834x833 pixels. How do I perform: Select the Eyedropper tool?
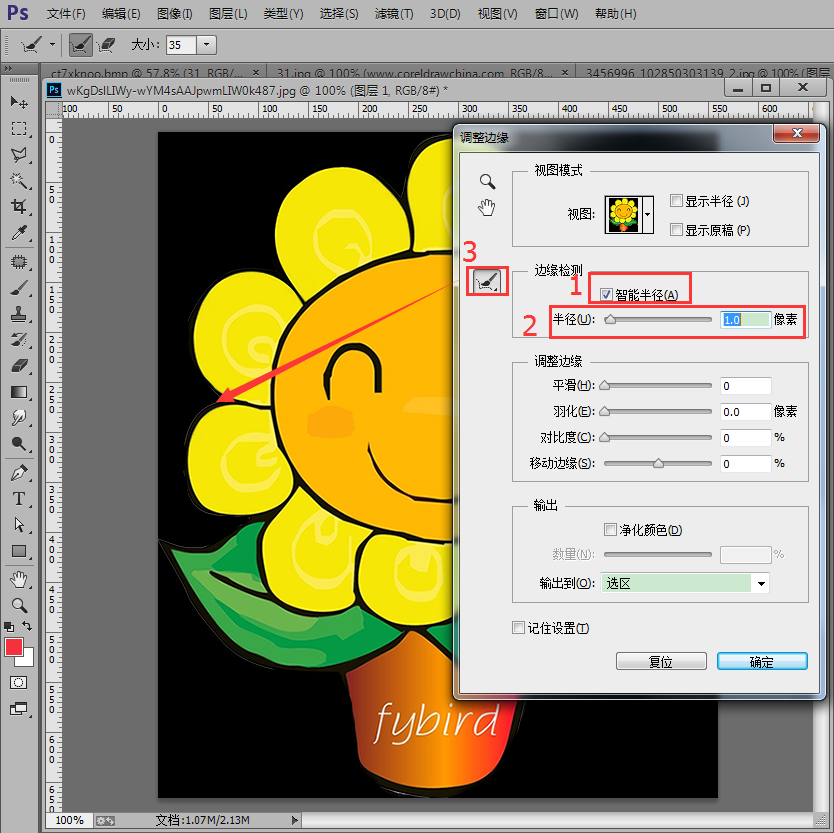click(x=19, y=232)
